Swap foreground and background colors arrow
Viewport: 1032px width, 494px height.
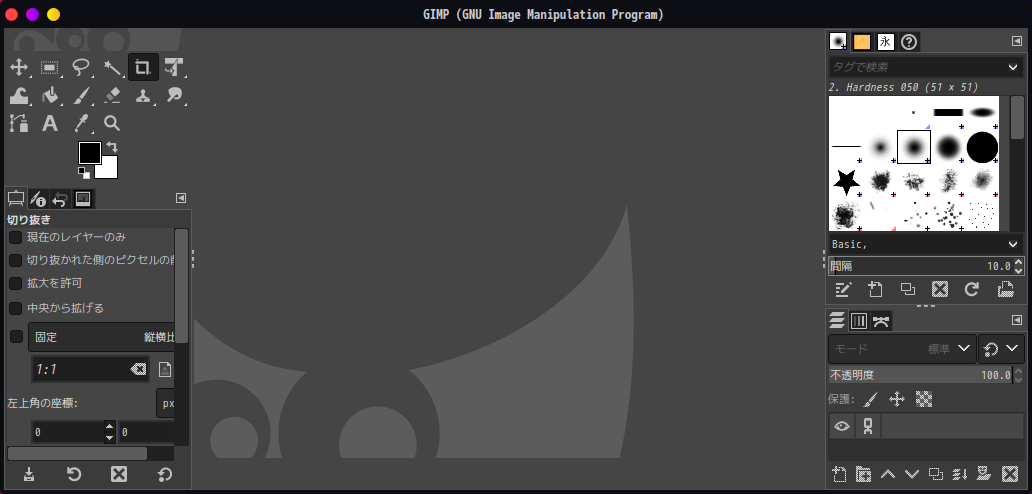click(x=112, y=147)
